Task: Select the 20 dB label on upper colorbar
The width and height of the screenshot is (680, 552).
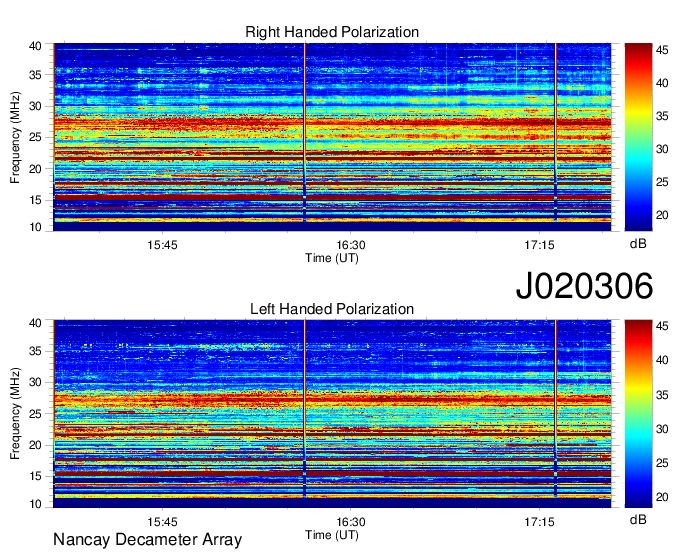Action: [662, 215]
